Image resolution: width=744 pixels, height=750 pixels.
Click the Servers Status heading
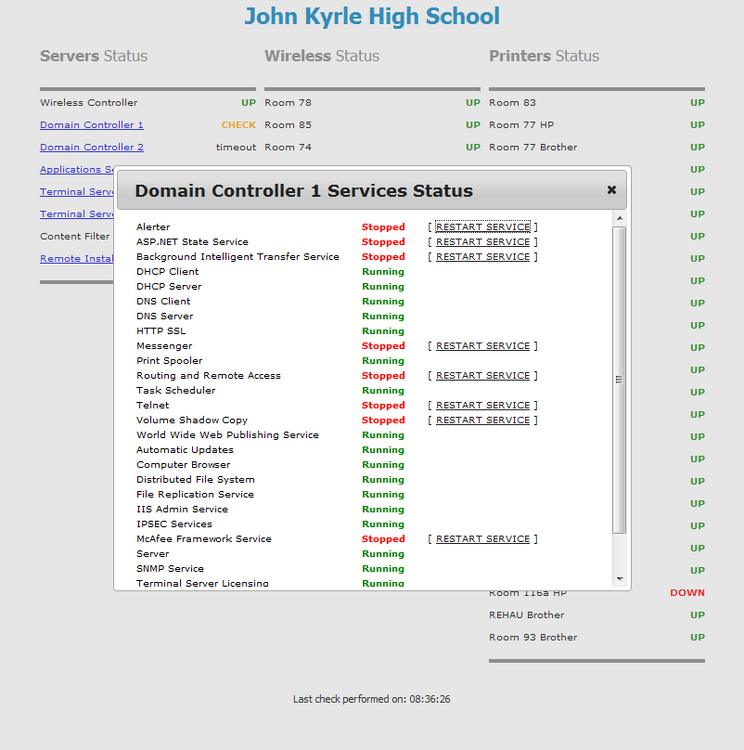tap(94, 55)
